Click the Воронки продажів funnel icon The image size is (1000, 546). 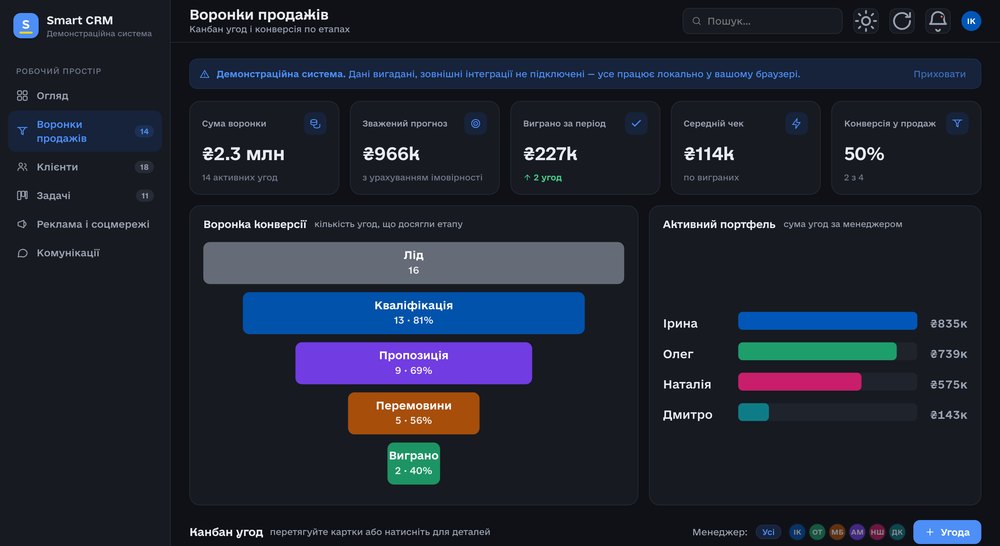22,131
